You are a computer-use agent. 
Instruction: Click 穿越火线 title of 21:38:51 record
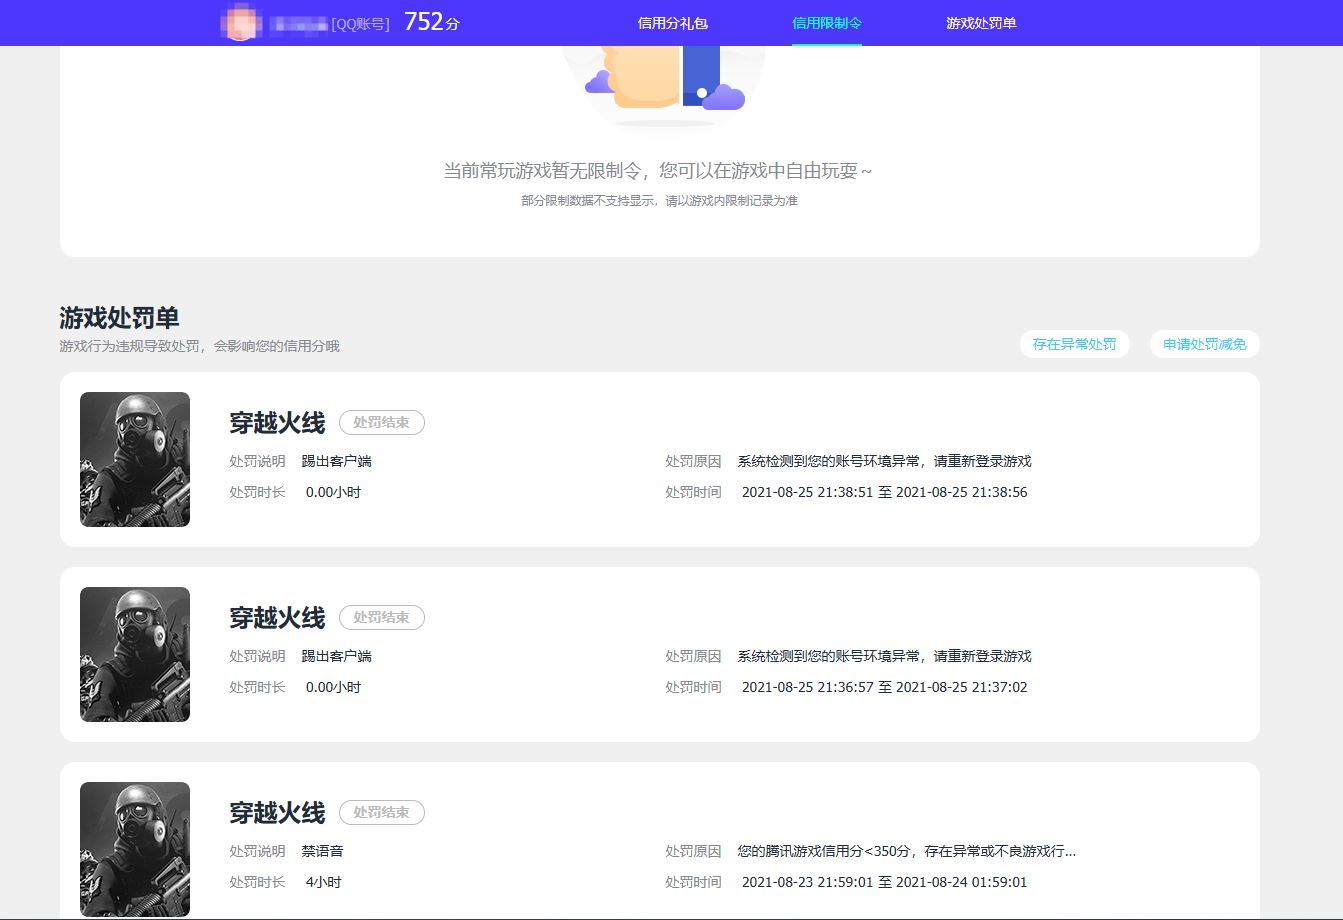point(277,423)
